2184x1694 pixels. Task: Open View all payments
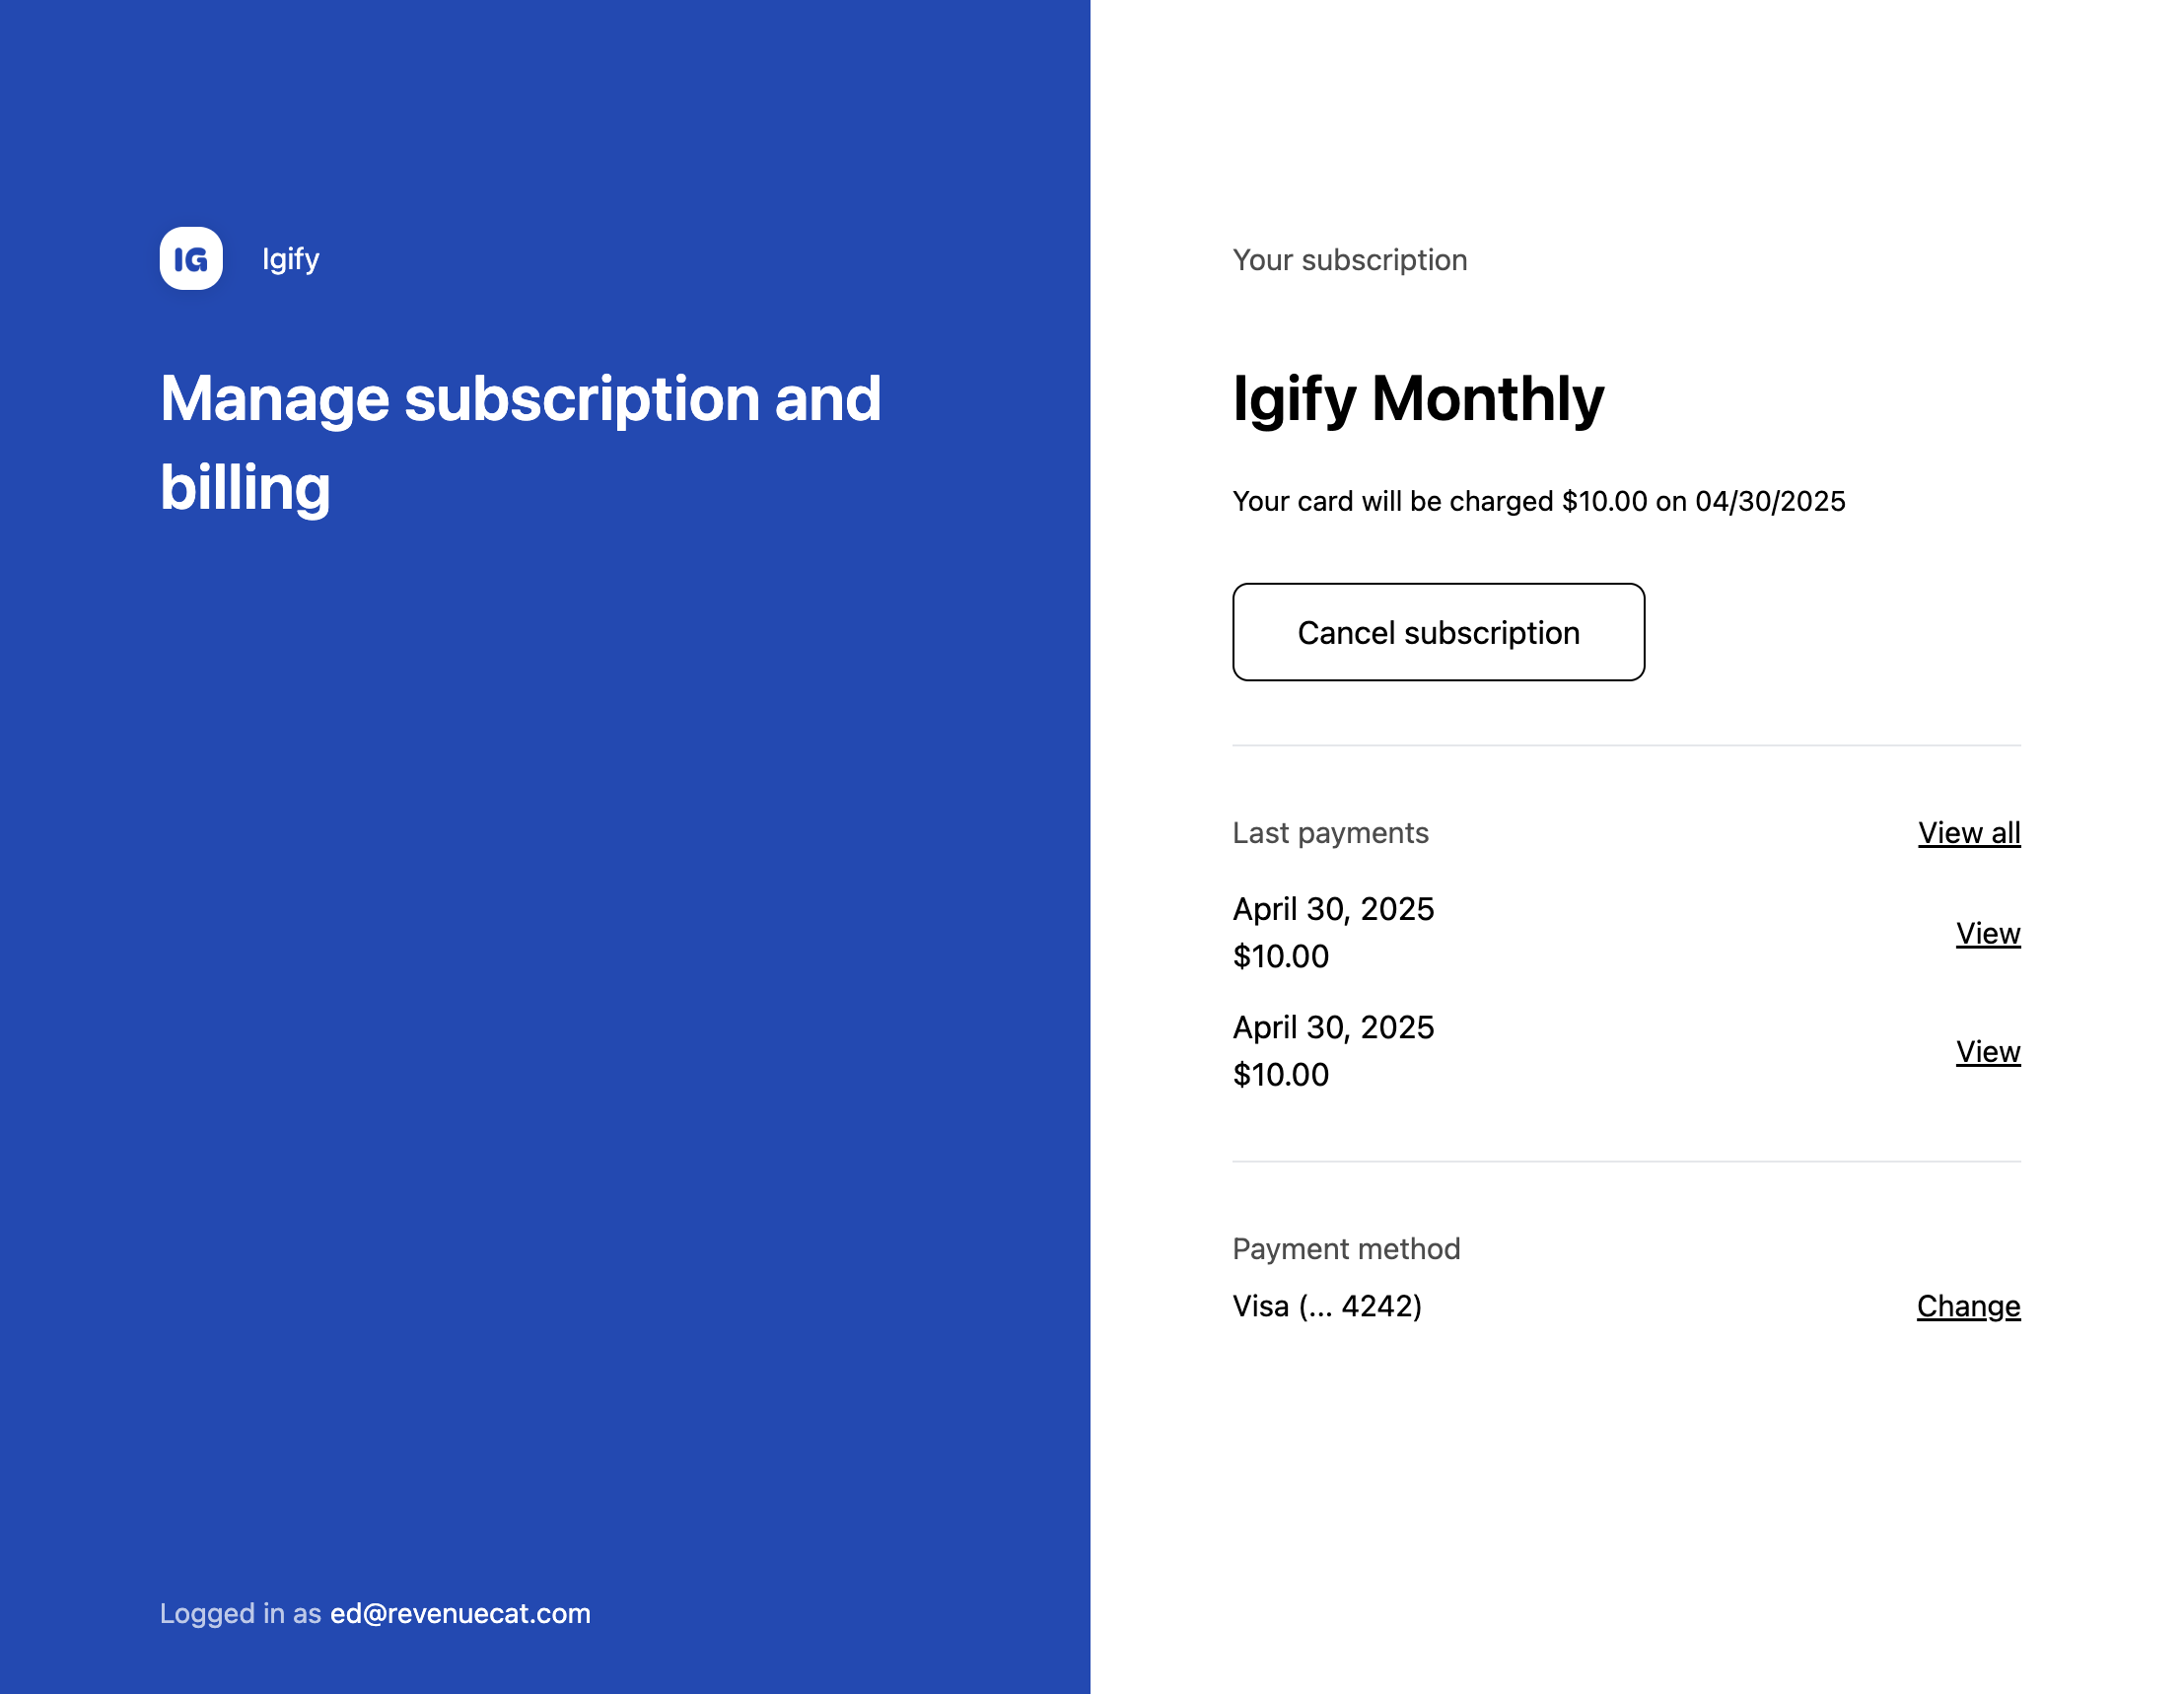pos(1968,833)
